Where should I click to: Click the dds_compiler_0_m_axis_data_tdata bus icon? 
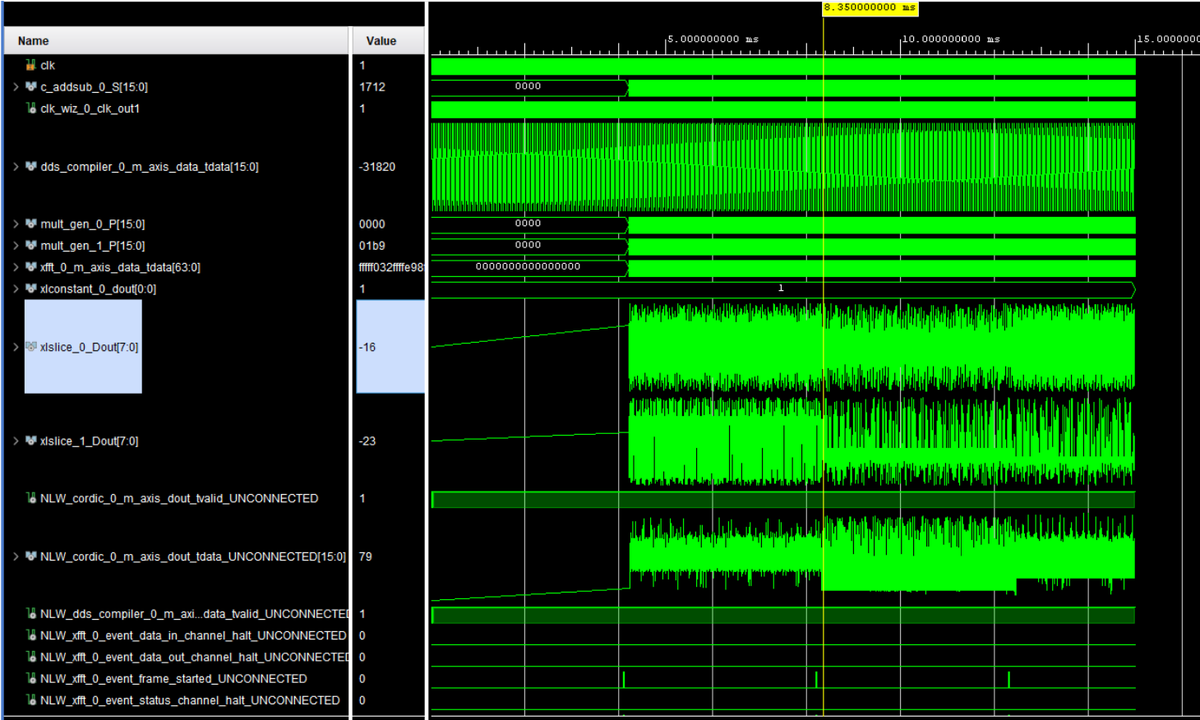[x=31, y=167]
